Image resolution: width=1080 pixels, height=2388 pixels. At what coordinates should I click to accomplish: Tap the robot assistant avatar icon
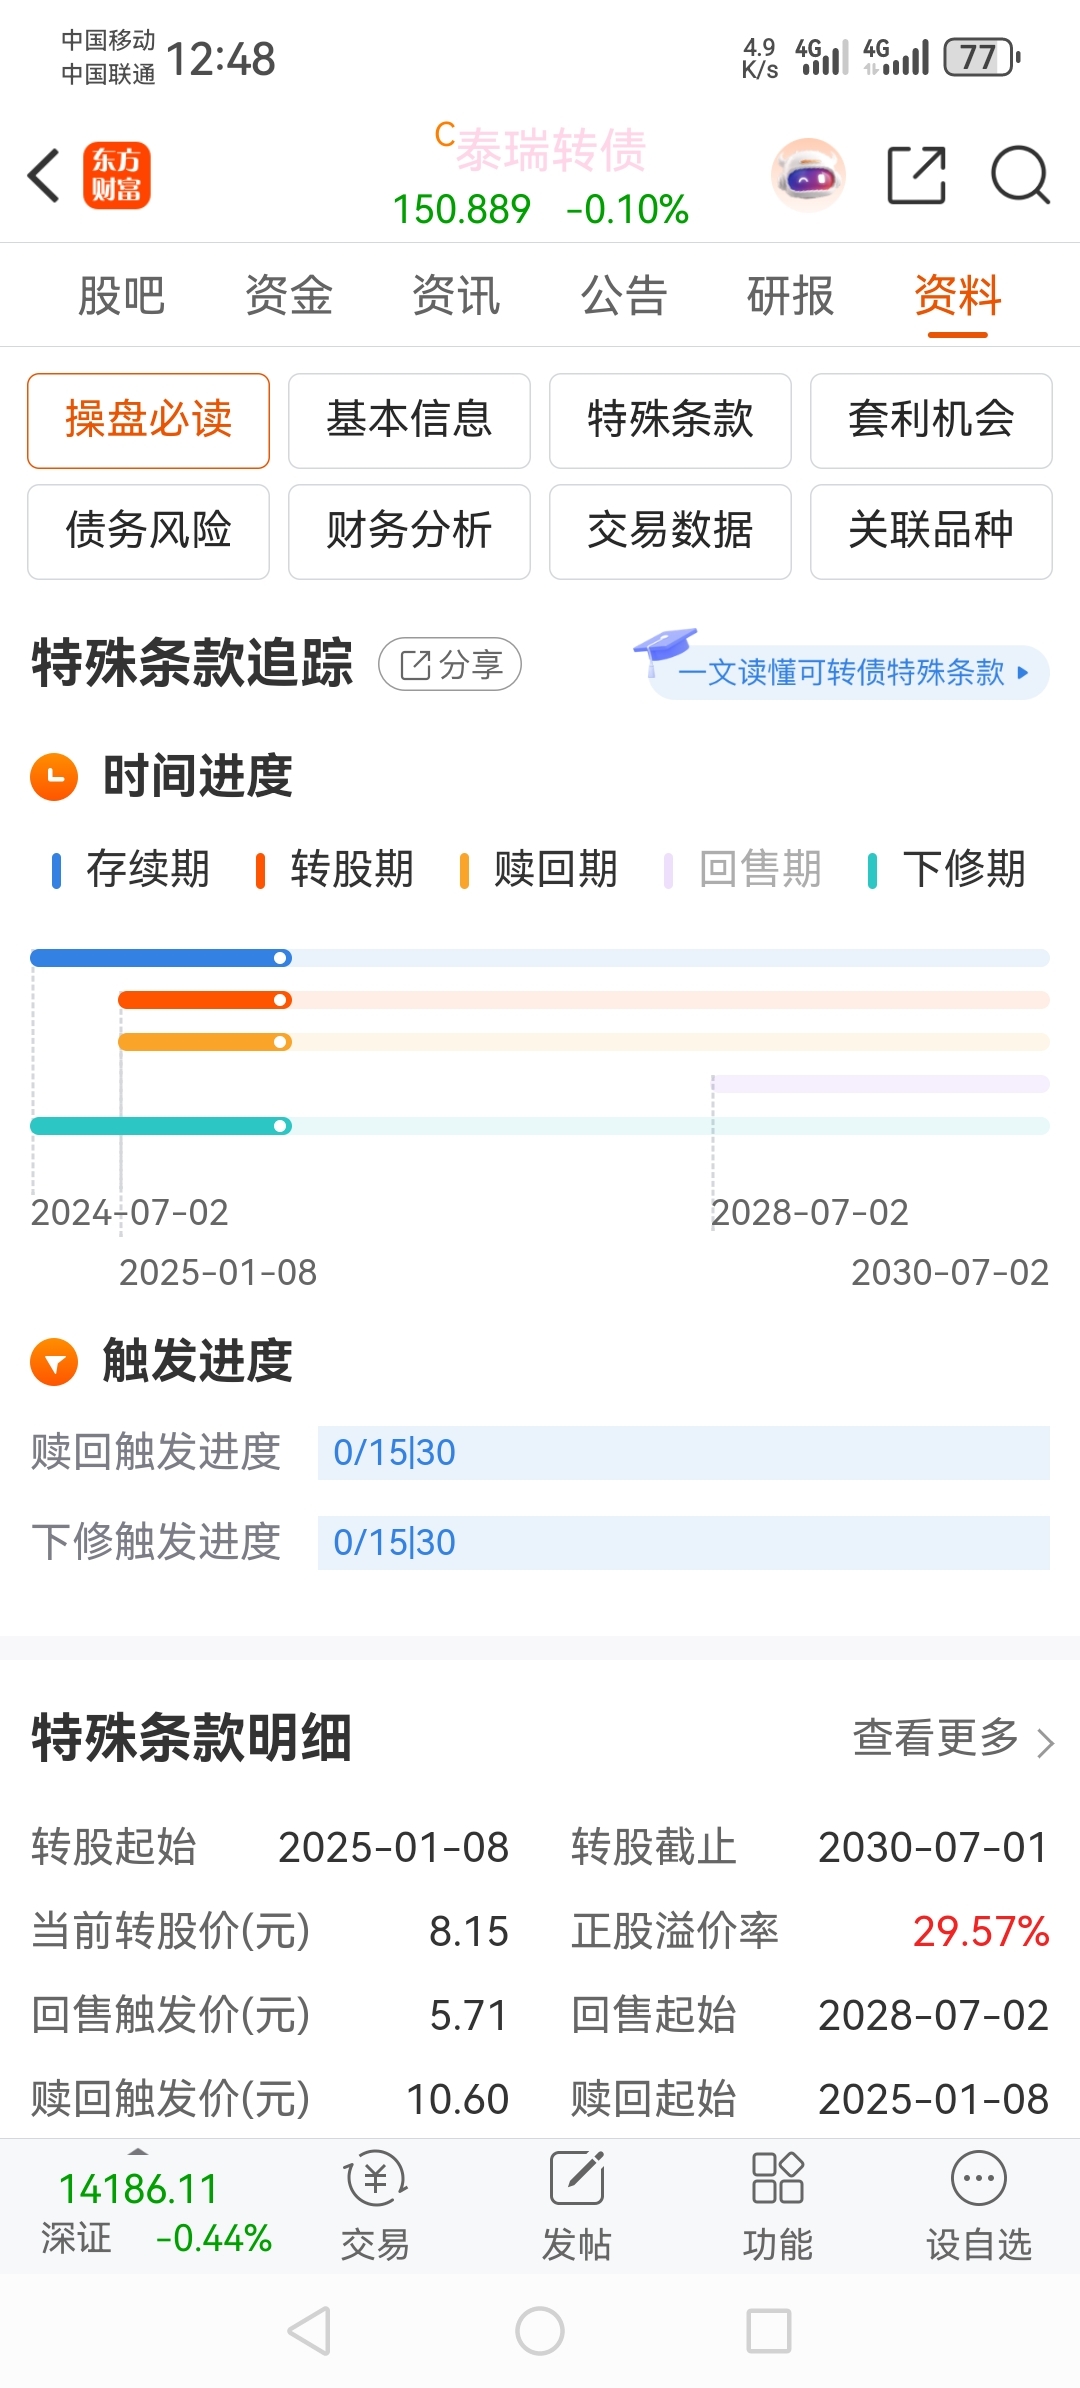click(x=808, y=176)
